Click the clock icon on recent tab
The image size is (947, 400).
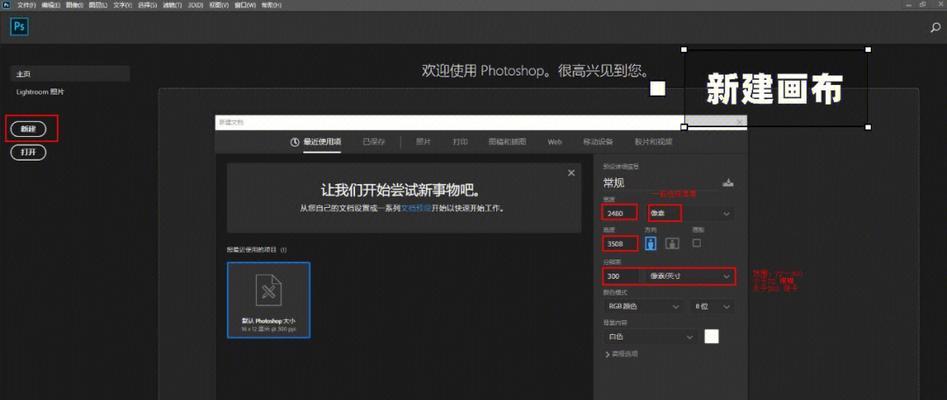(295, 142)
